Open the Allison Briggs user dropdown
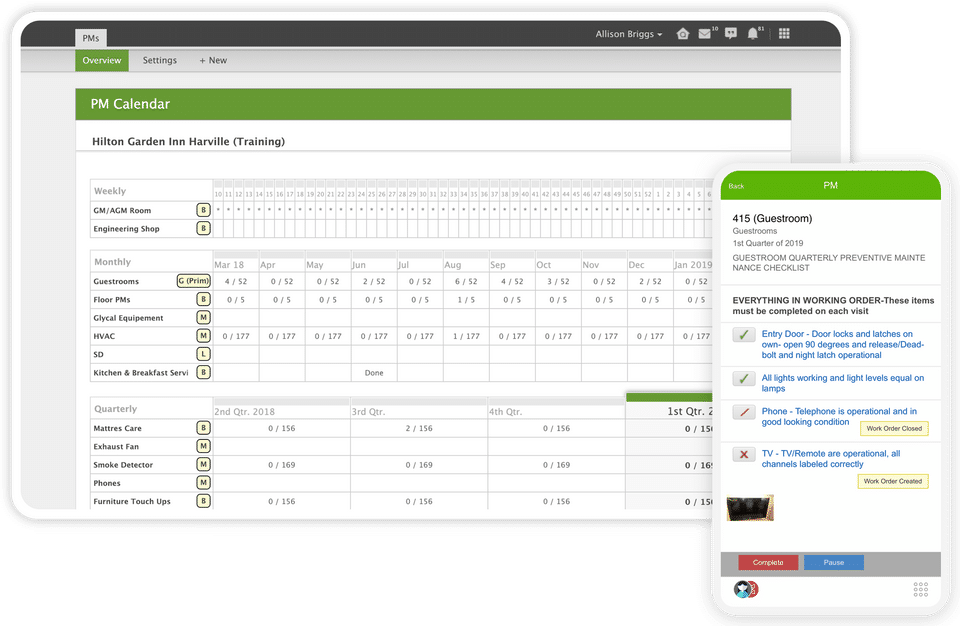The height and width of the screenshot is (626, 960). coord(629,34)
